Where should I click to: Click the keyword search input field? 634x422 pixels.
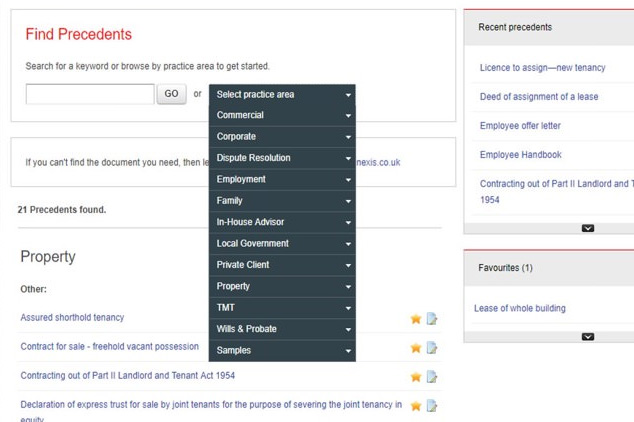[90, 94]
